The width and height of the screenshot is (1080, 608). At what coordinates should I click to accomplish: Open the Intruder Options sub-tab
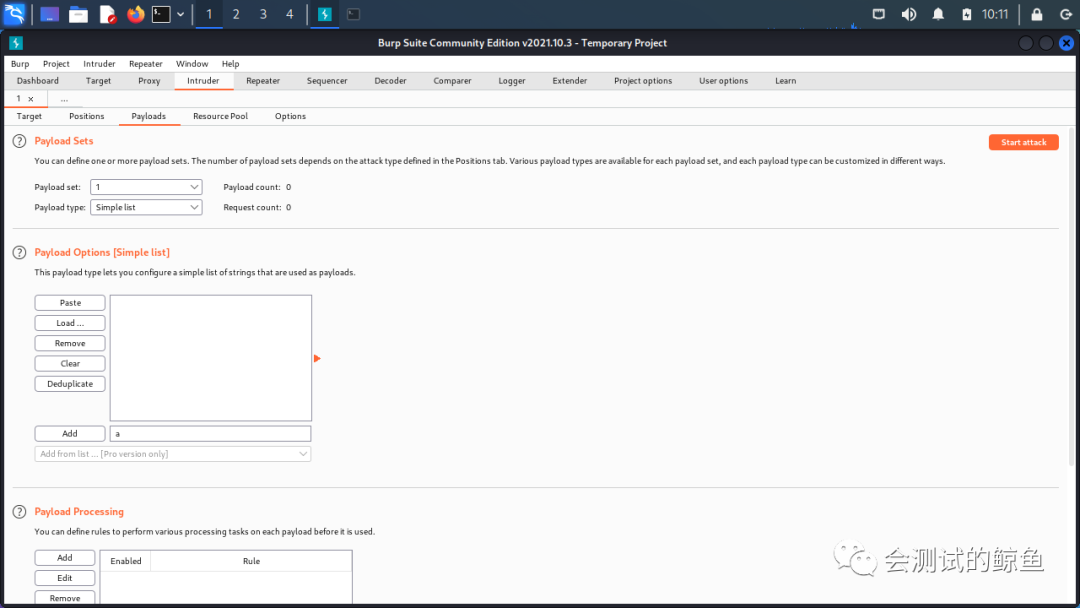[290, 116]
